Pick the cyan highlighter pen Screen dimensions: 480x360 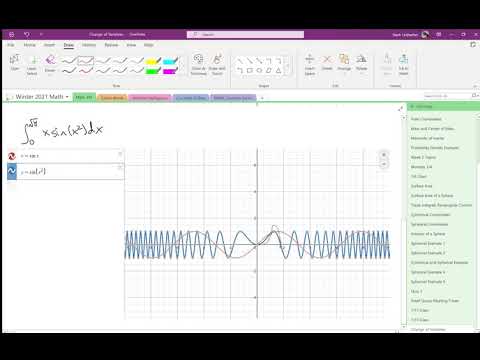coord(170,61)
